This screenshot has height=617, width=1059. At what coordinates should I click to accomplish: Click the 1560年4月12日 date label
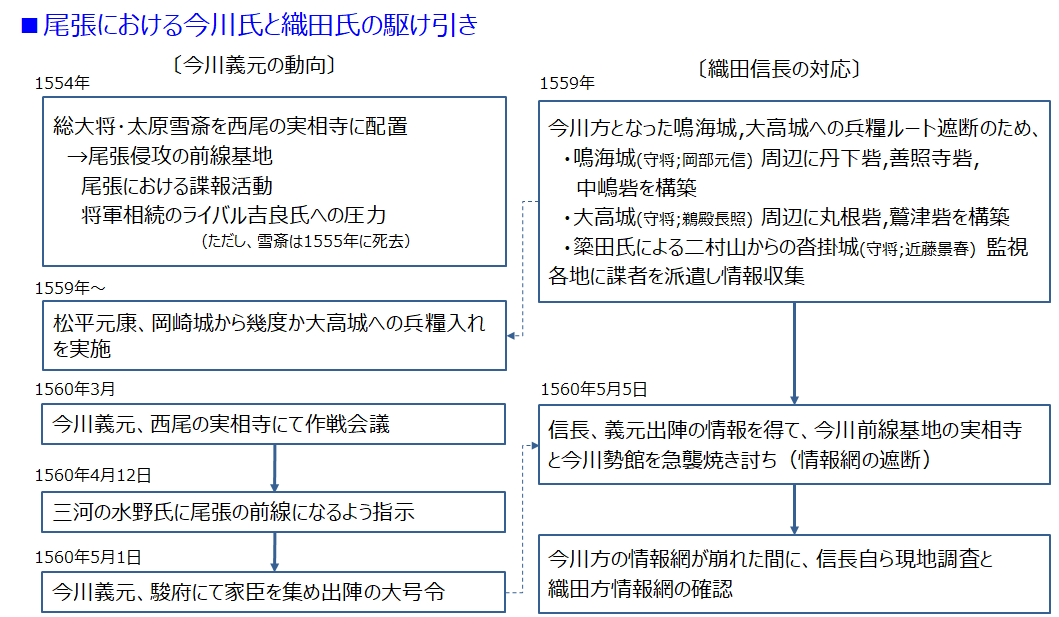95,475
